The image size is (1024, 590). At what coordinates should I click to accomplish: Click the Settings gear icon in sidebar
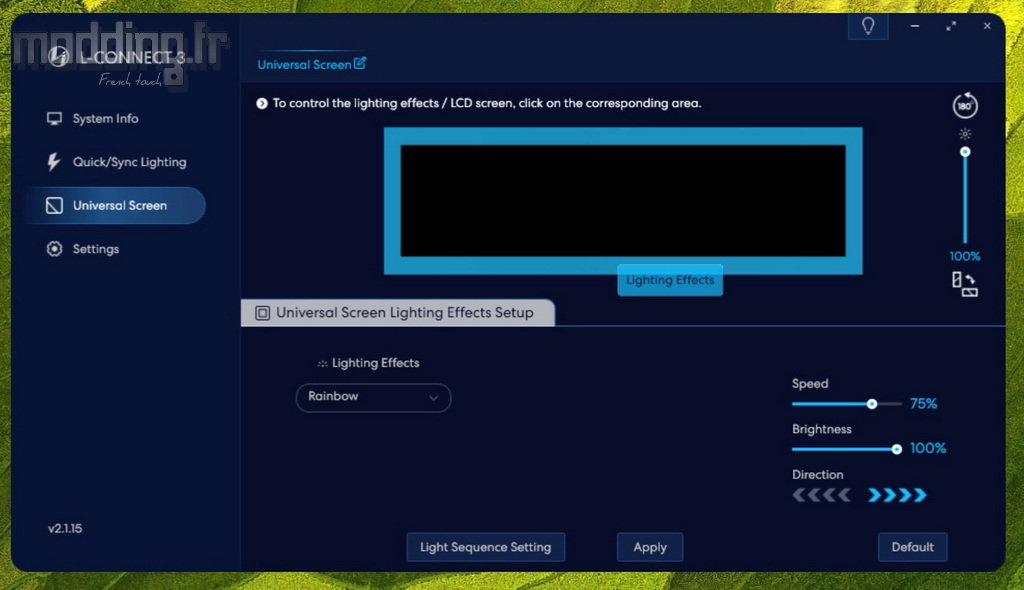pyautogui.click(x=54, y=249)
